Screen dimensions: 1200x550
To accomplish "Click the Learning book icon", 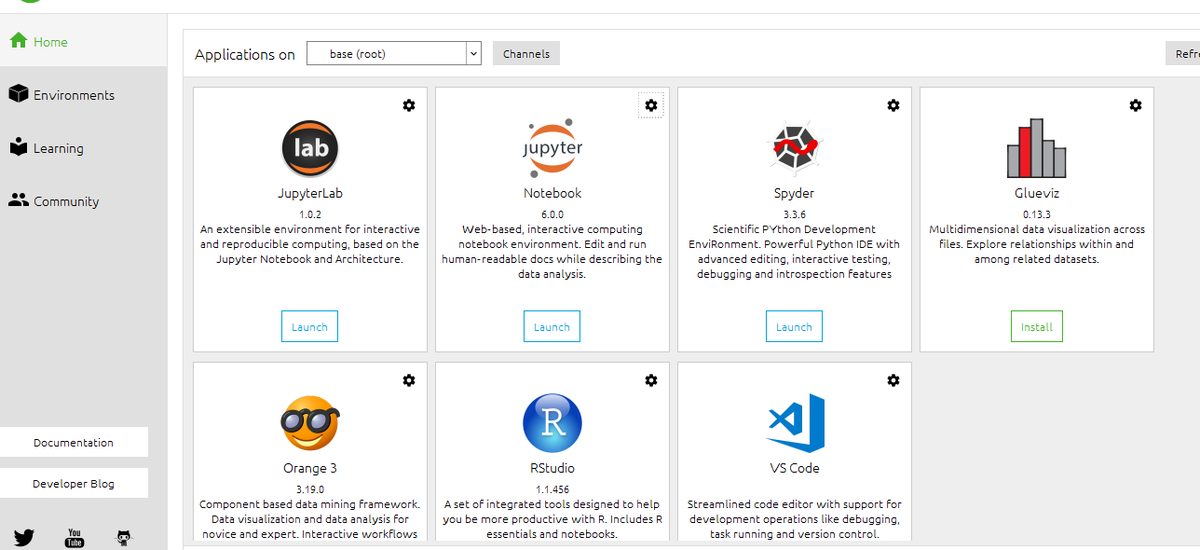I will point(17,147).
